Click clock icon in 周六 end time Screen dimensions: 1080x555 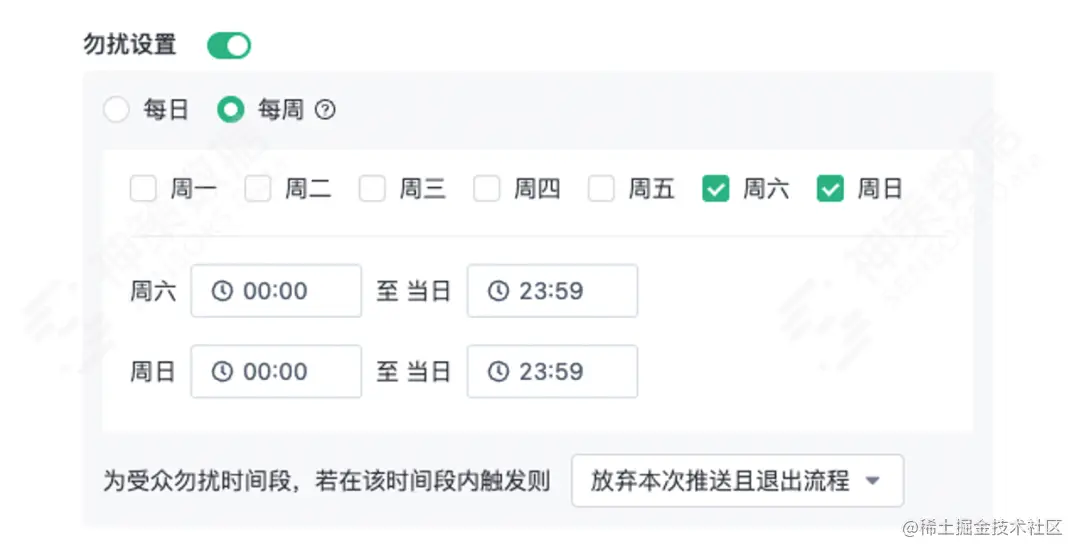pos(498,291)
